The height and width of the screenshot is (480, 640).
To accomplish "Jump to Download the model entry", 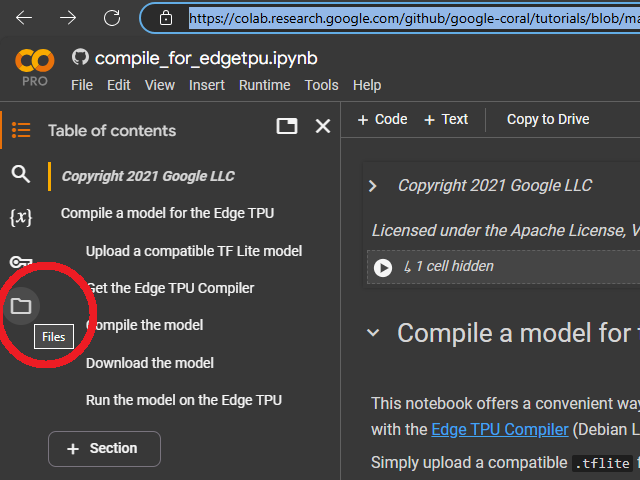I will (x=150, y=363).
